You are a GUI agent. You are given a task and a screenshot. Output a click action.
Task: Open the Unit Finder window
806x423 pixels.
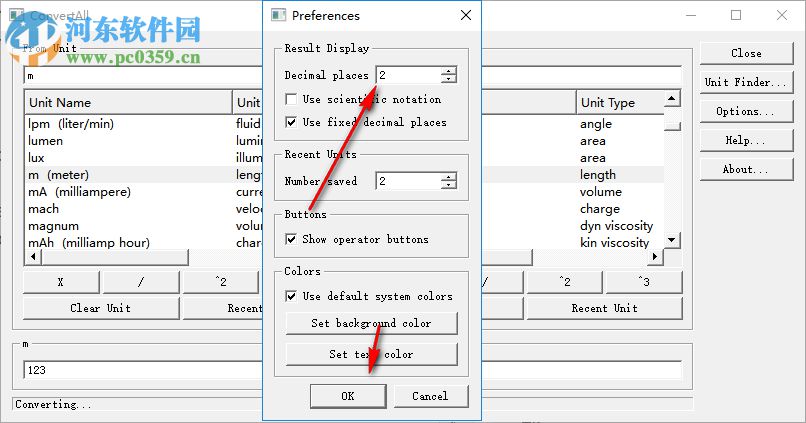(745, 82)
